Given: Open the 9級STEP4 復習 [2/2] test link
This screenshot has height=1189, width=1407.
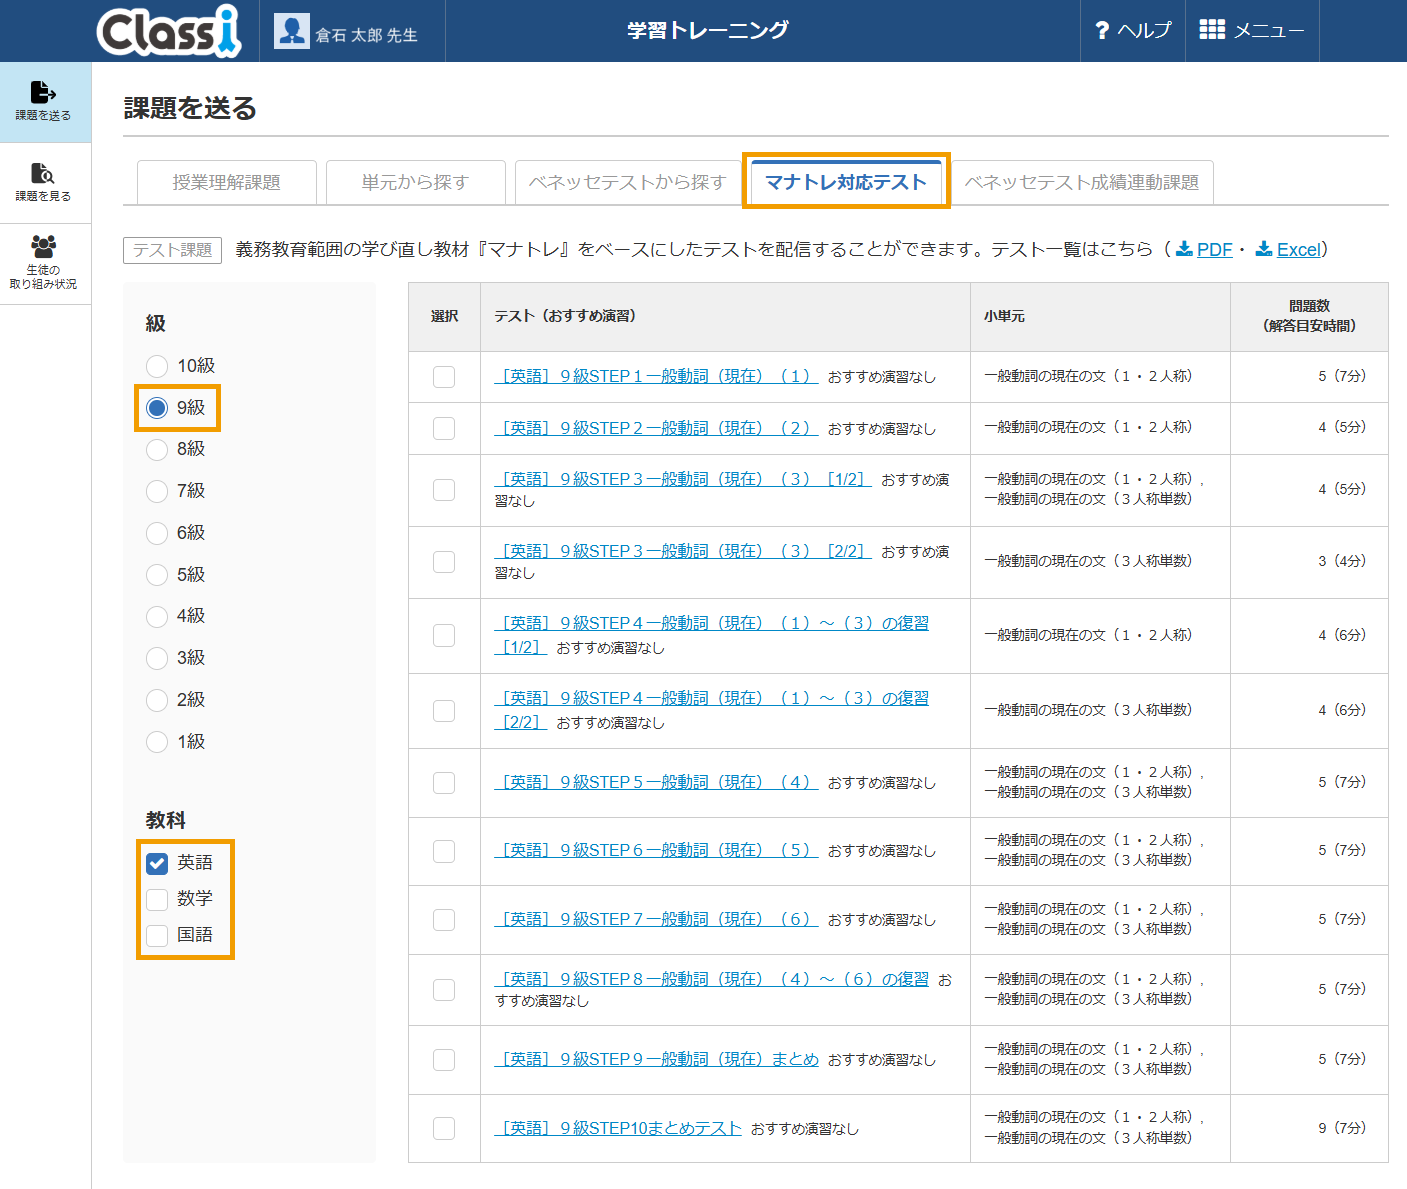Looking at the screenshot, I should click(711, 710).
